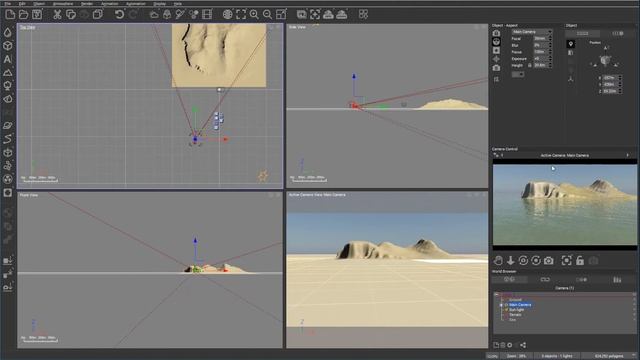The image size is (640, 360).
Task: Adjust the Blur value stepper
Action: [x=550, y=45]
